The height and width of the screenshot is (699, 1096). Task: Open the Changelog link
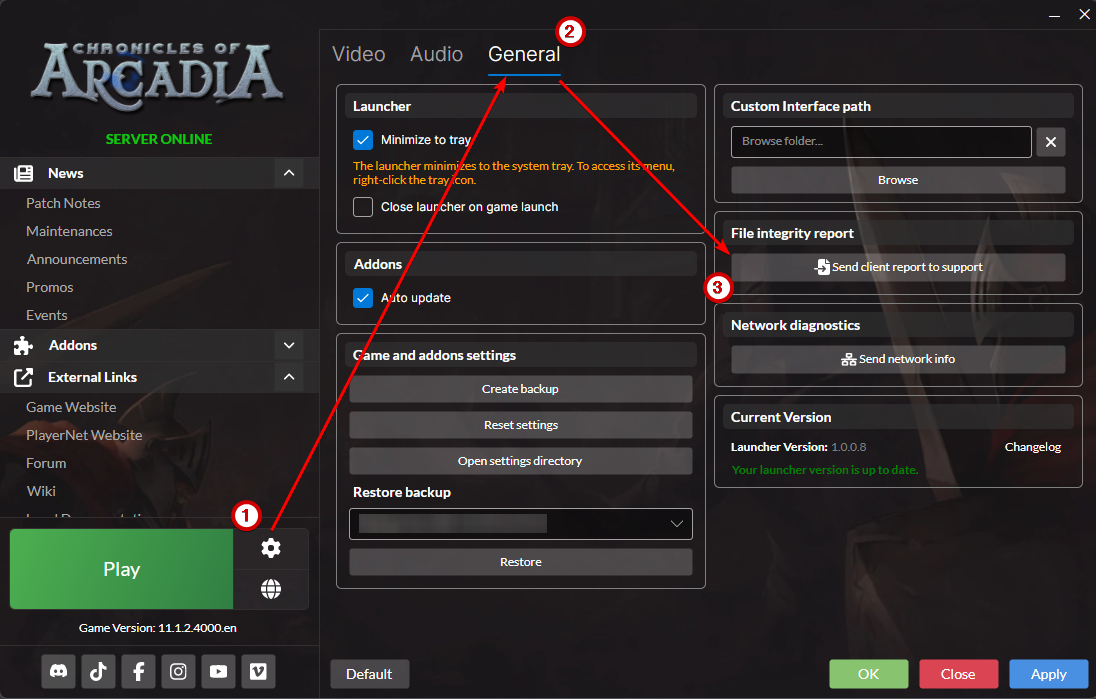coord(1032,447)
